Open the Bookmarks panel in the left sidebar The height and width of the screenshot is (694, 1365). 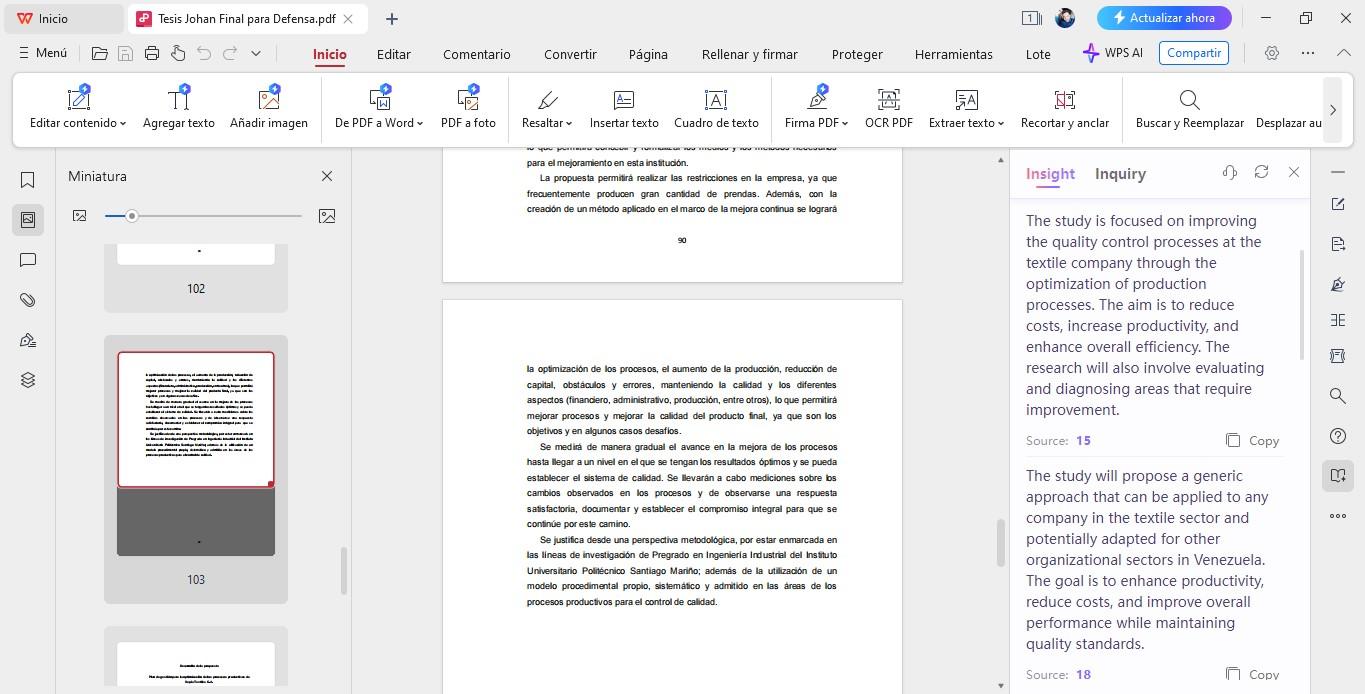(x=27, y=180)
